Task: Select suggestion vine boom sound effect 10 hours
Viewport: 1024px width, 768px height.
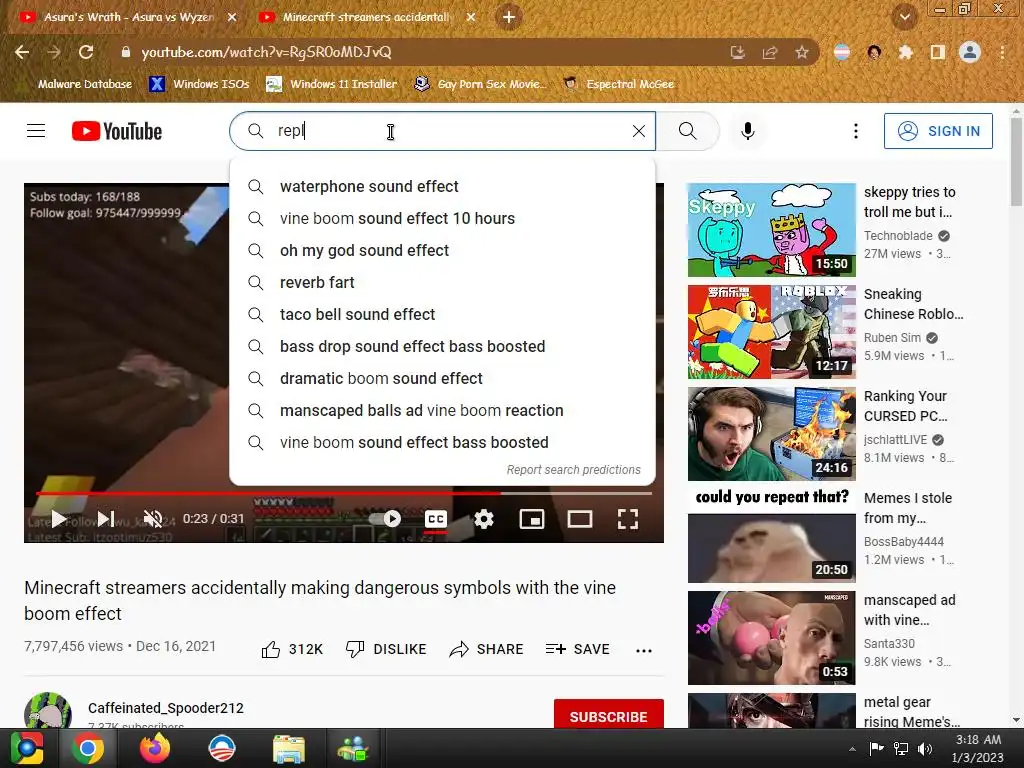Action: coord(442,219)
